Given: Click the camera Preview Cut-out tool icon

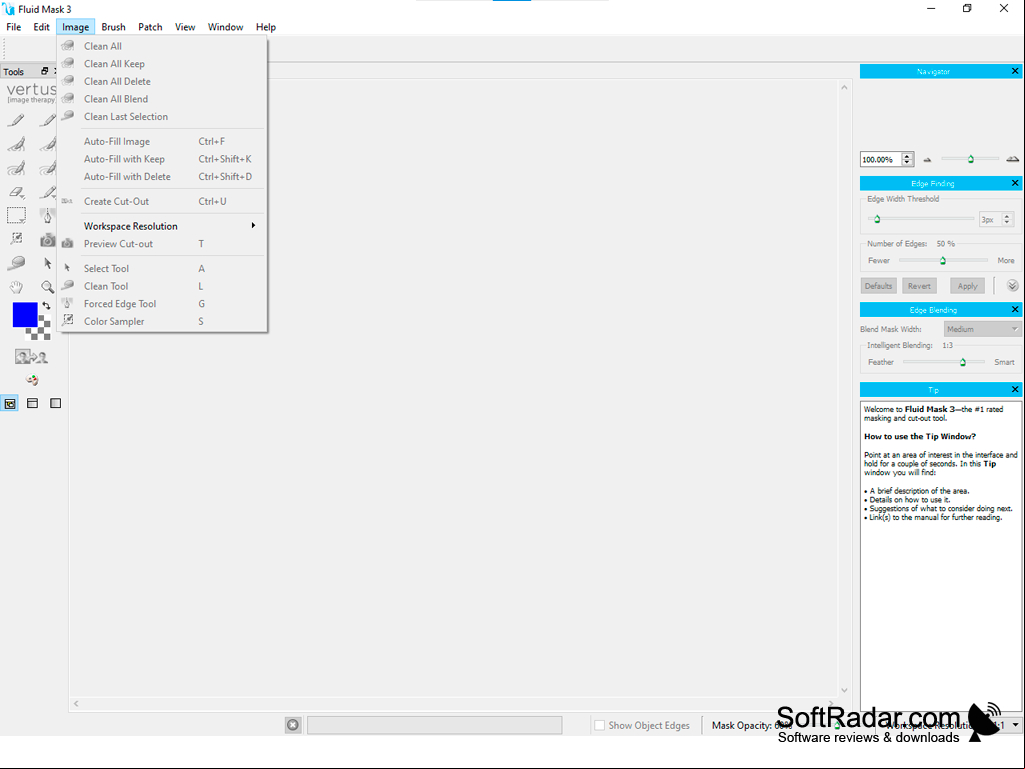Looking at the screenshot, I should pos(47,240).
